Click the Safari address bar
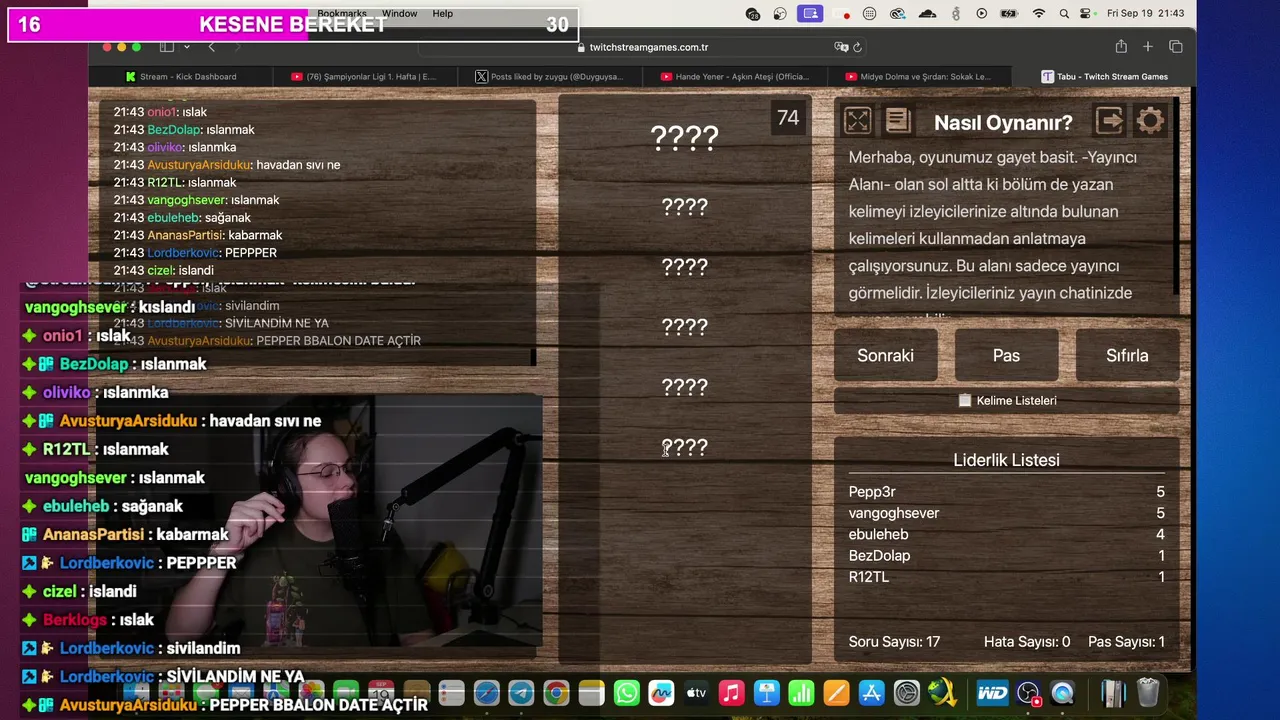 coord(643,47)
